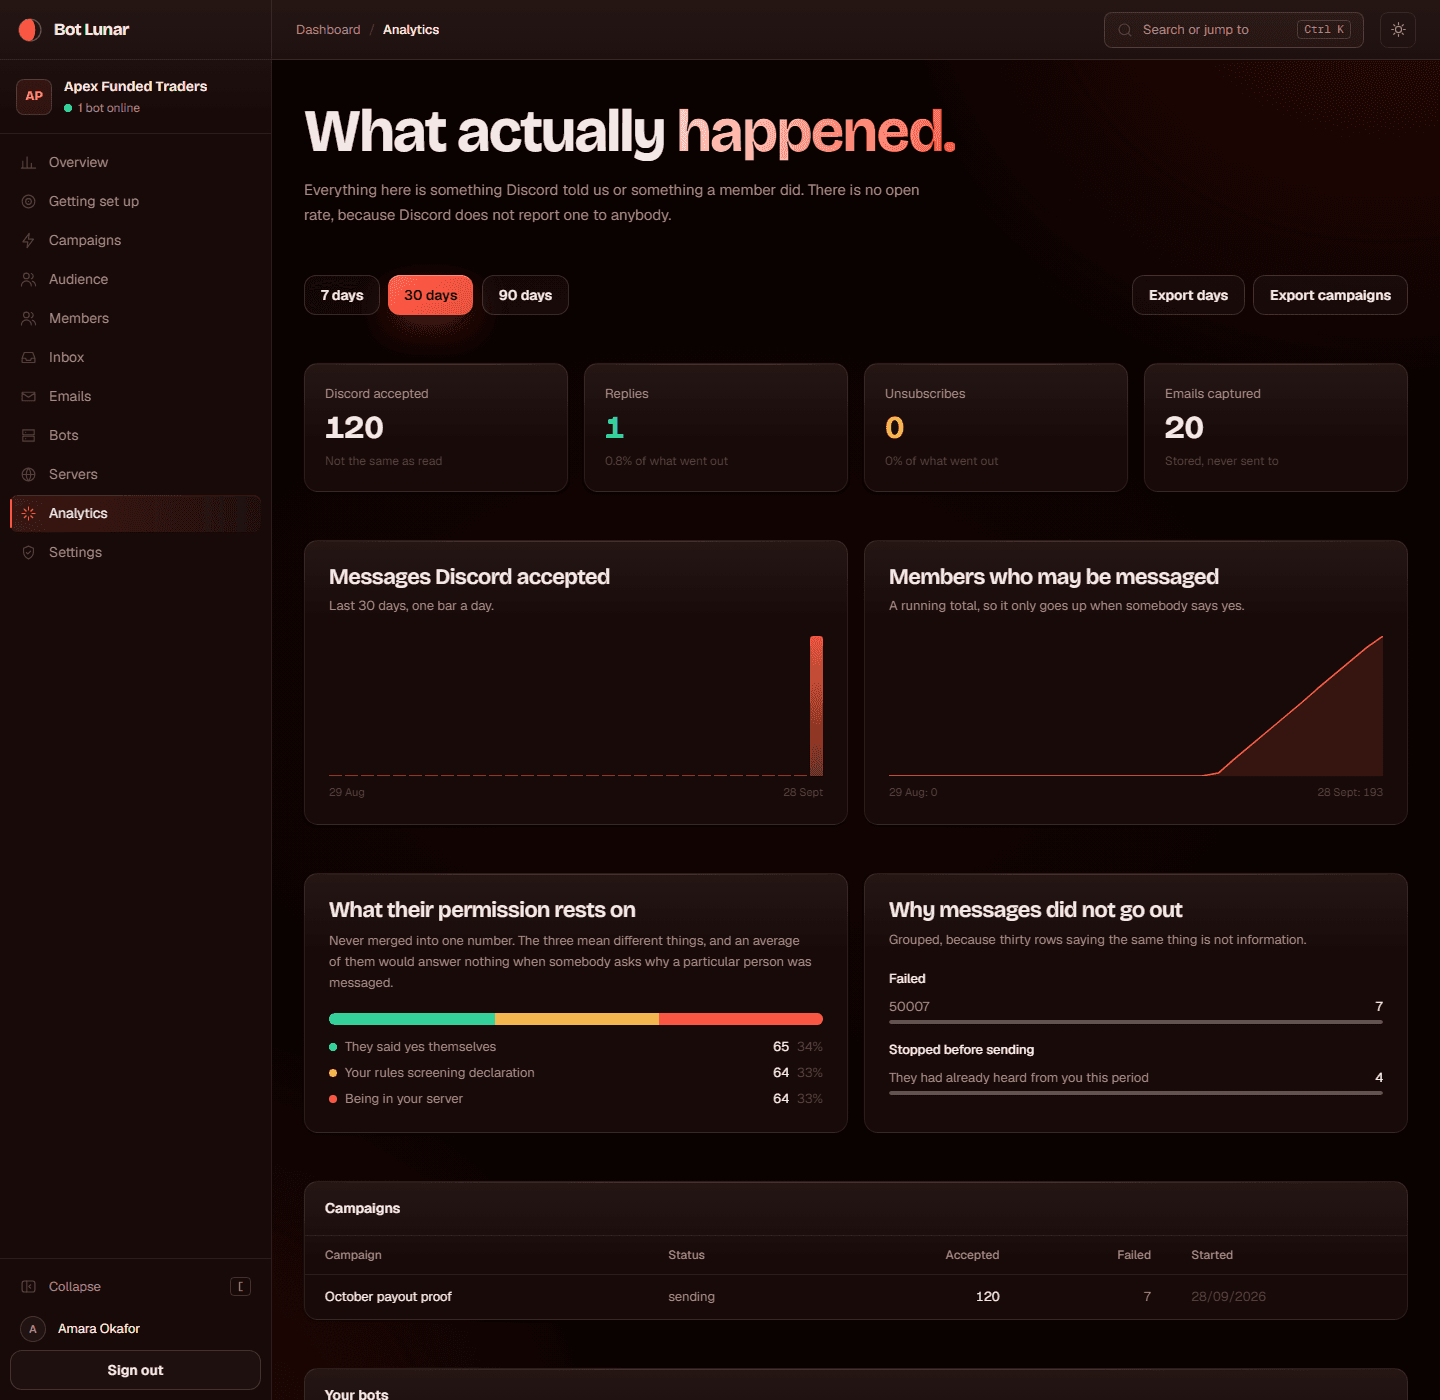Click the 'sending' status in Campaigns table
This screenshot has height=1400, width=1440.
pyautogui.click(x=691, y=1297)
